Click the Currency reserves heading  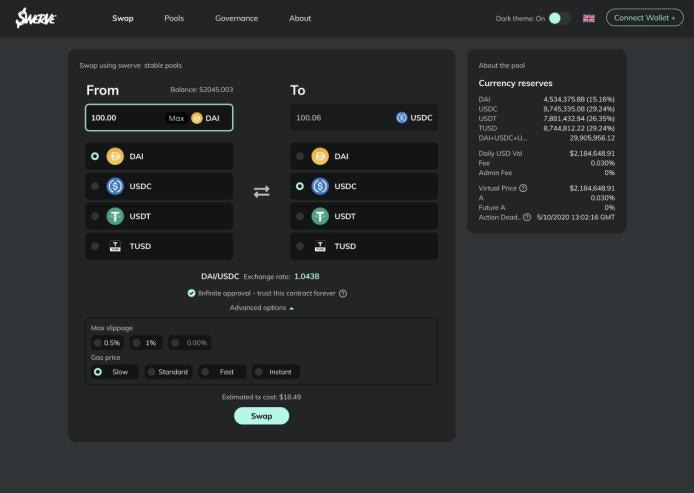point(515,83)
